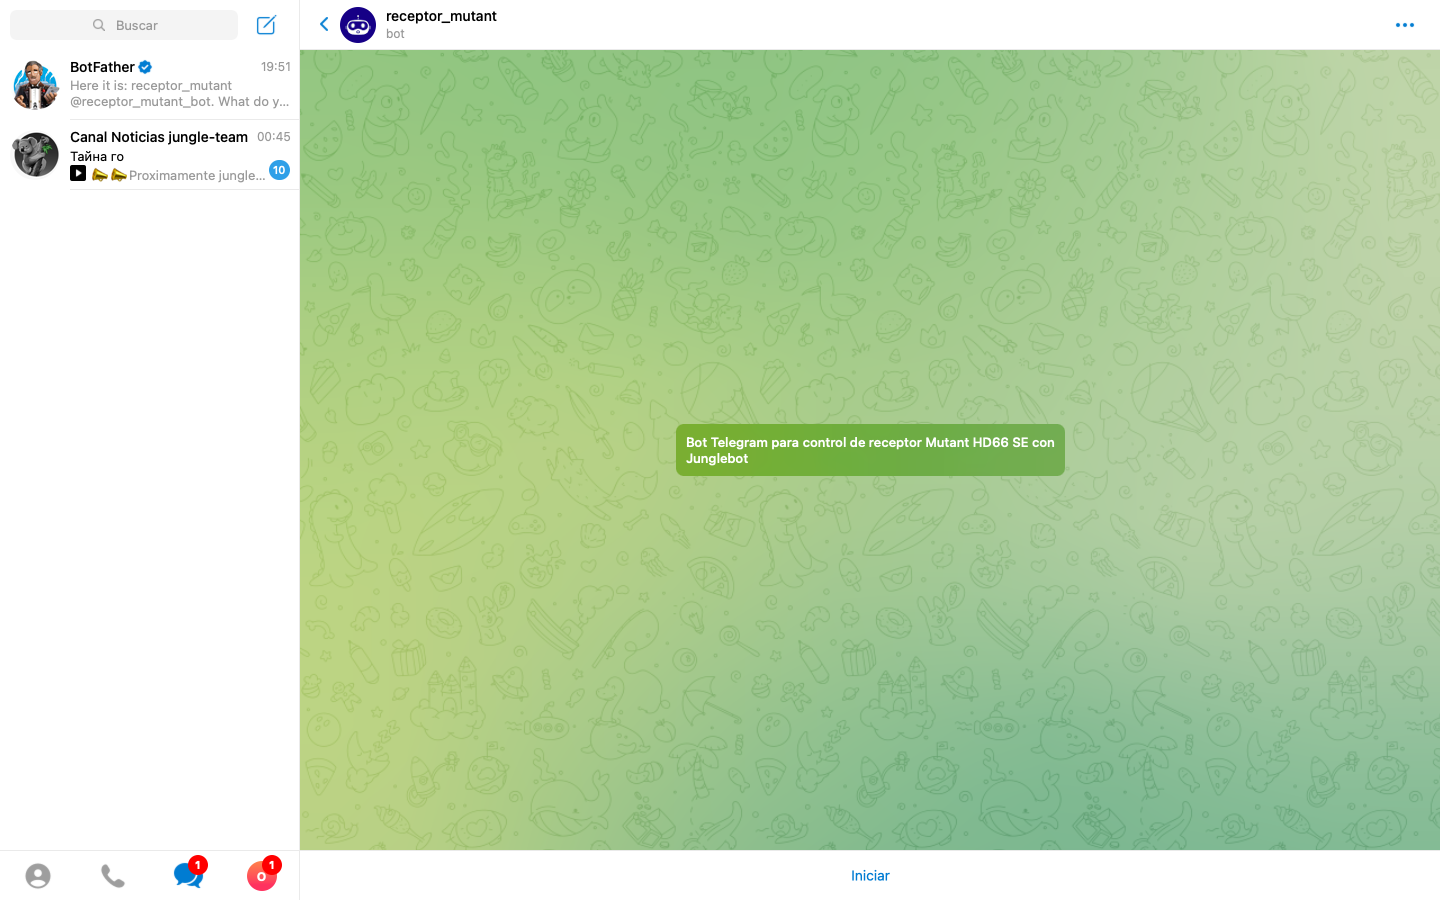Screen dimensions: 1440x900
Task: Click the compose new message icon
Action: pyautogui.click(x=266, y=25)
